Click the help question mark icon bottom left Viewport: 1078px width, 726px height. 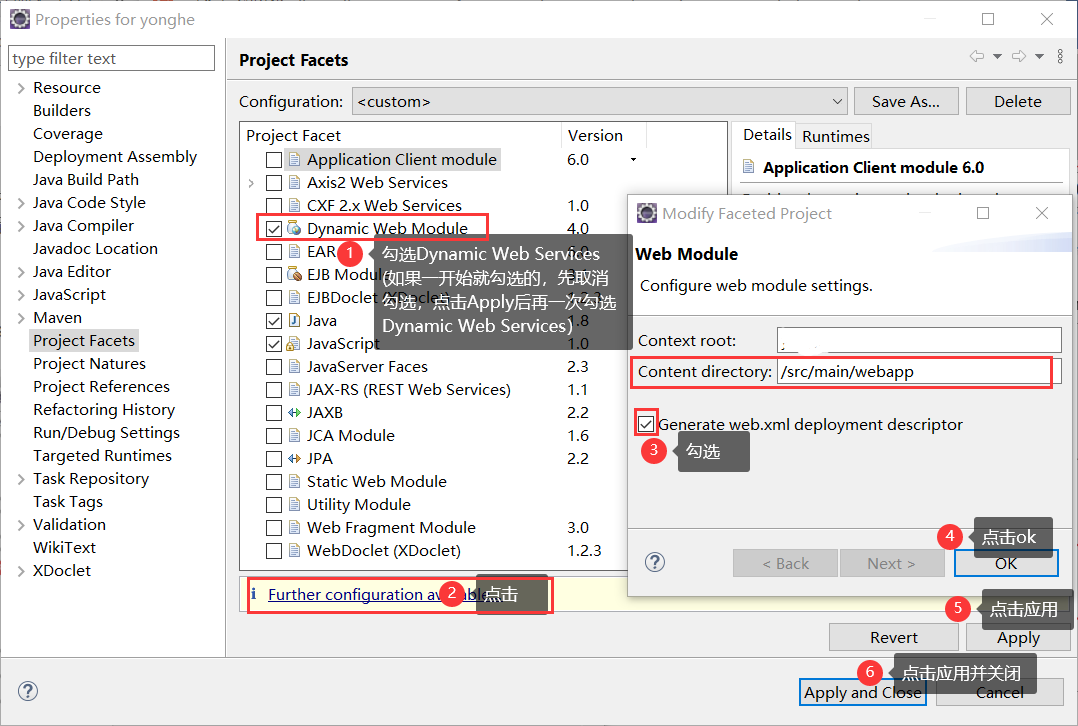tap(27, 691)
